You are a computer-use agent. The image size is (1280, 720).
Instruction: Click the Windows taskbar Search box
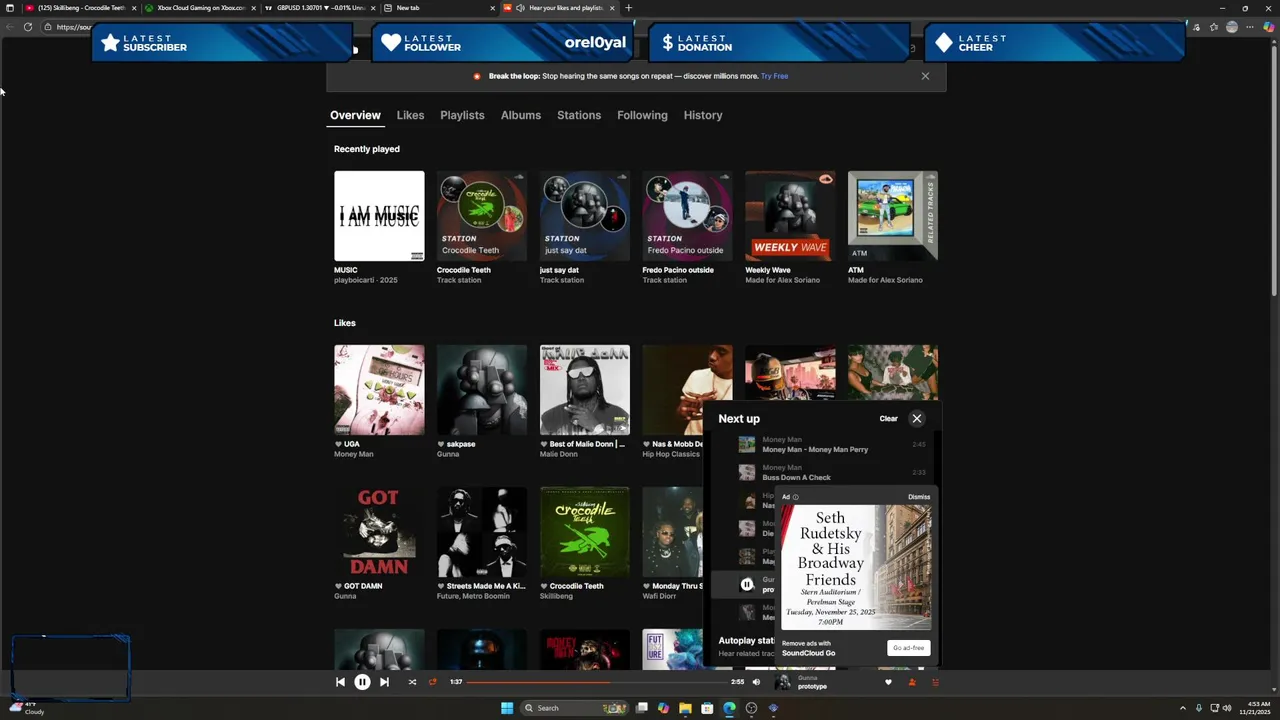click(x=573, y=708)
